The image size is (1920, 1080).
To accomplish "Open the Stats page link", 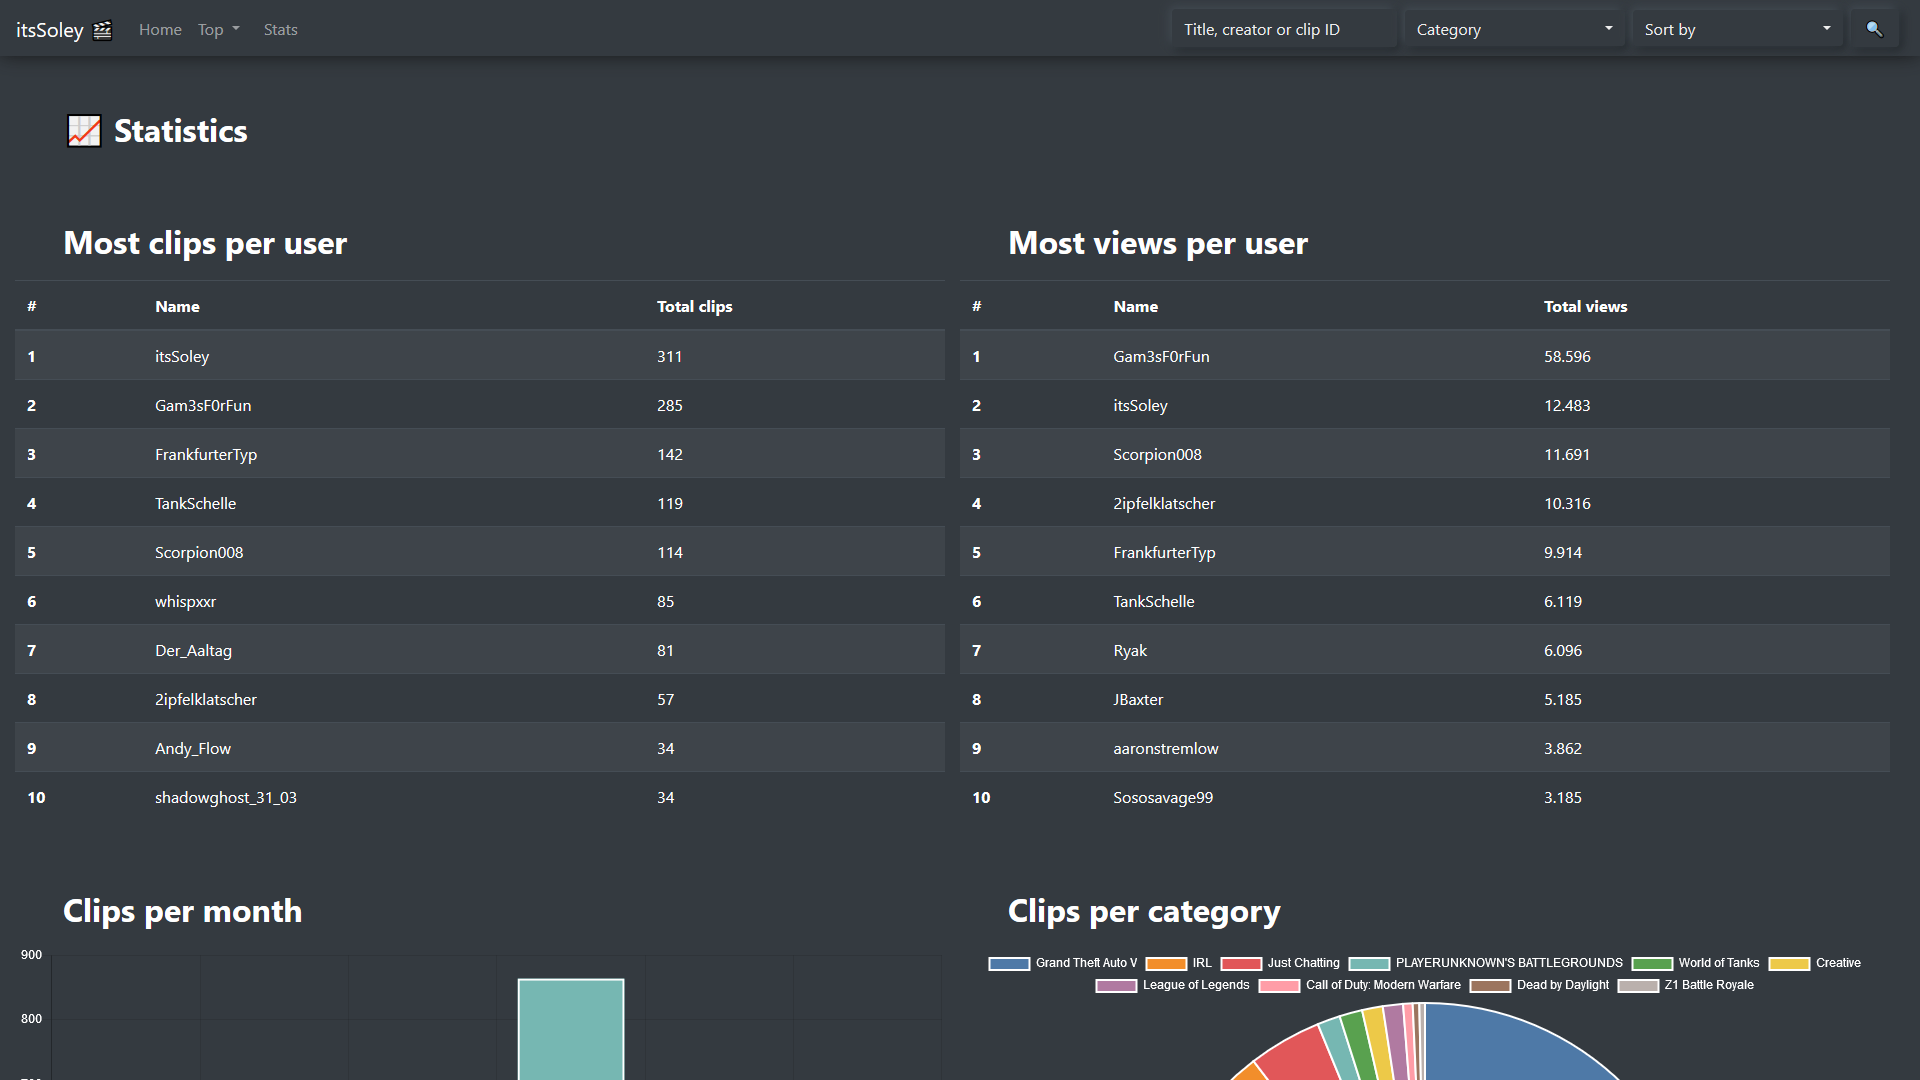I will (x=280, y=29).
